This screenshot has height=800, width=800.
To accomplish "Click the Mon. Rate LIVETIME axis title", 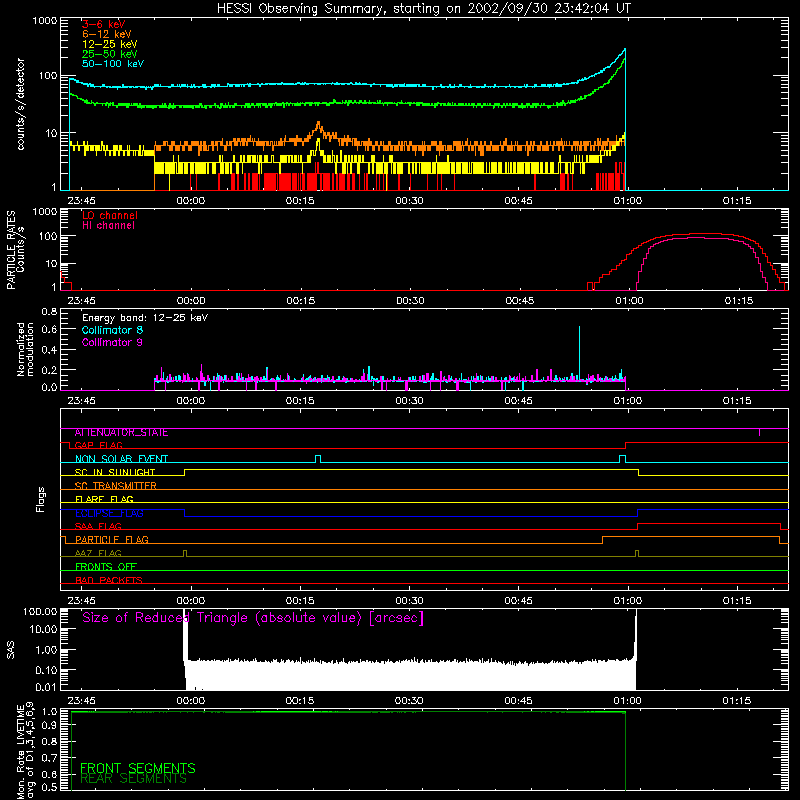I will (25, 751).
